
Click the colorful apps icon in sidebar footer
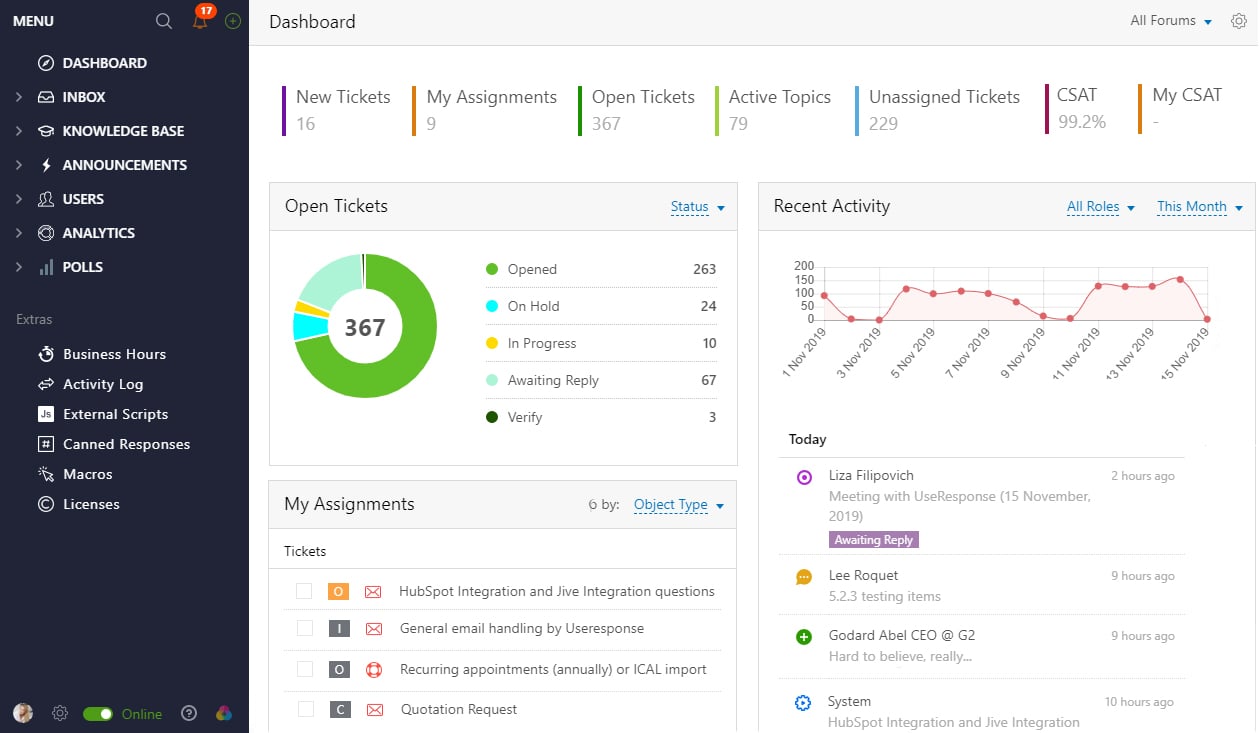pyautogui.click(x=224, y=713)
